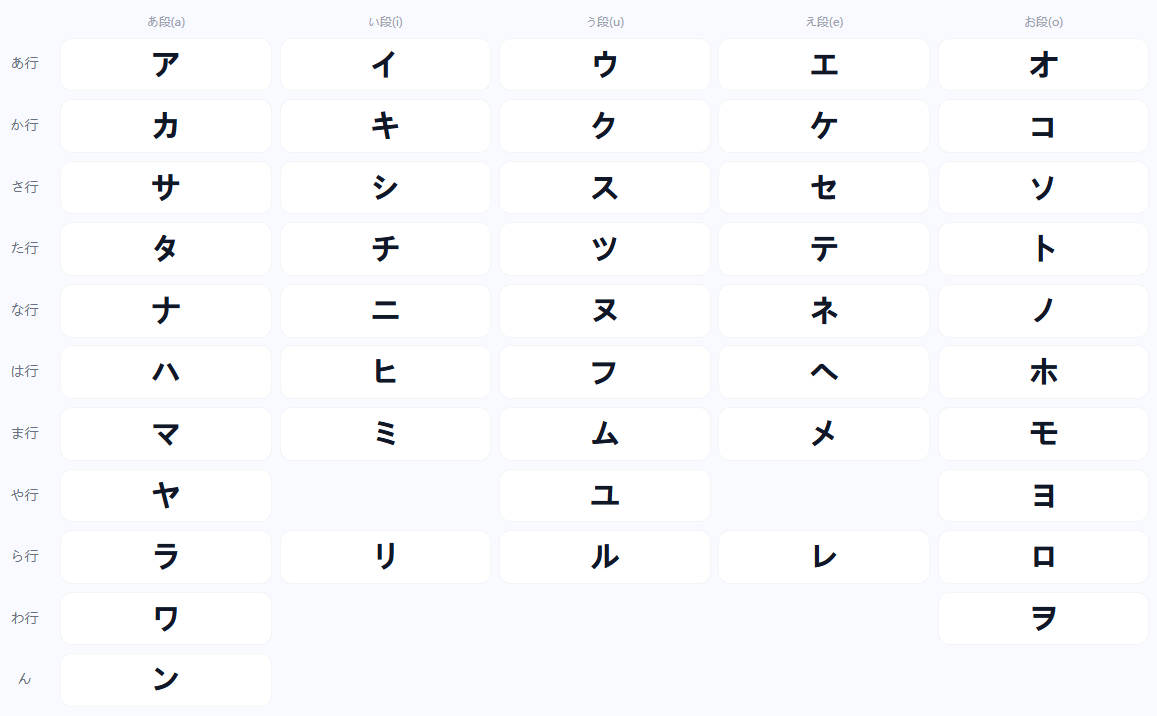The width and height of the screenshot is (1157, 716).
Task: Click the ヌ character card
Action: tap(605, 311)
